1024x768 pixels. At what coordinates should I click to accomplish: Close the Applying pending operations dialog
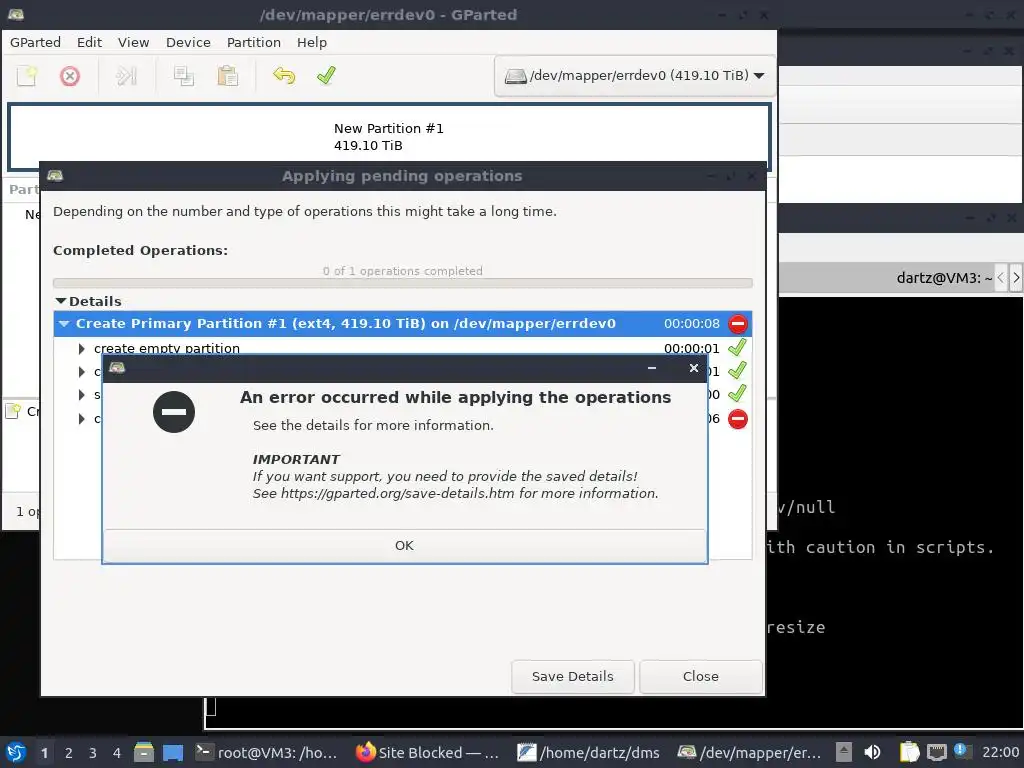[700, 677]
